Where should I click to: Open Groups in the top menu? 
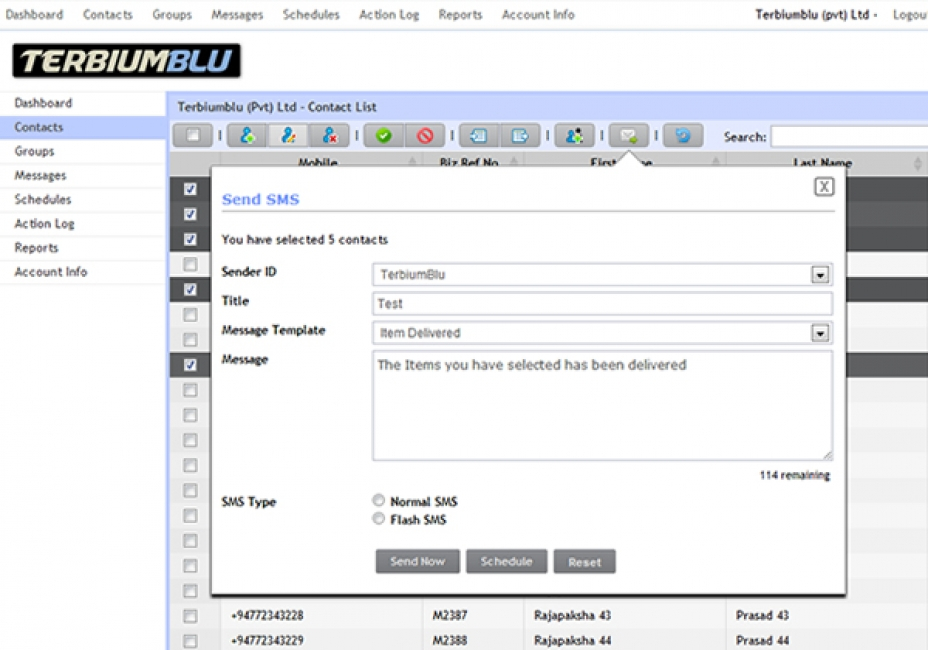tap(172, 14)
